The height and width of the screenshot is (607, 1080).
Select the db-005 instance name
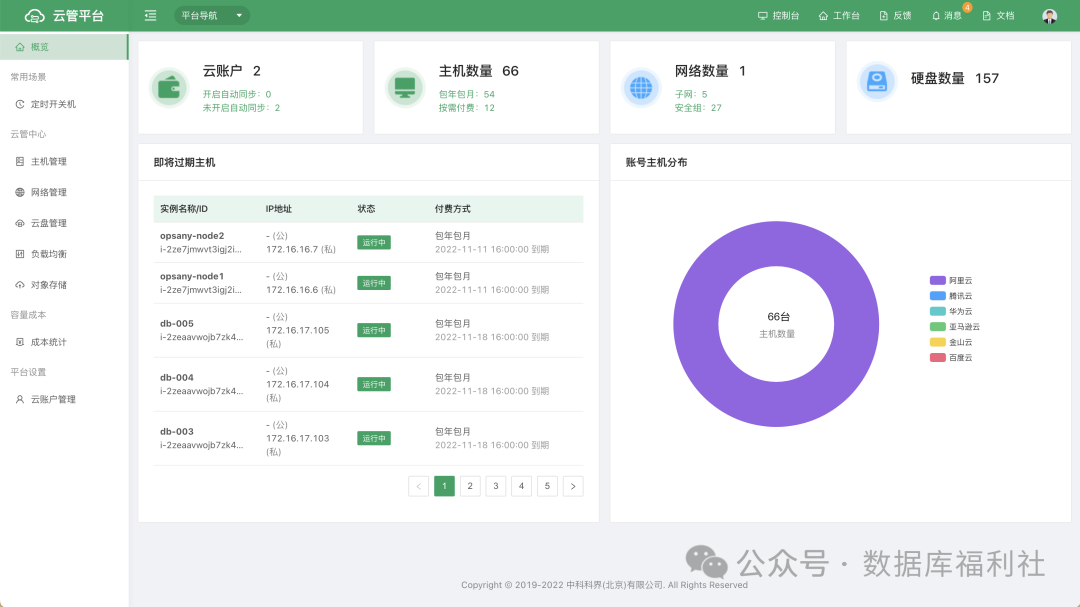pos(177,323)
